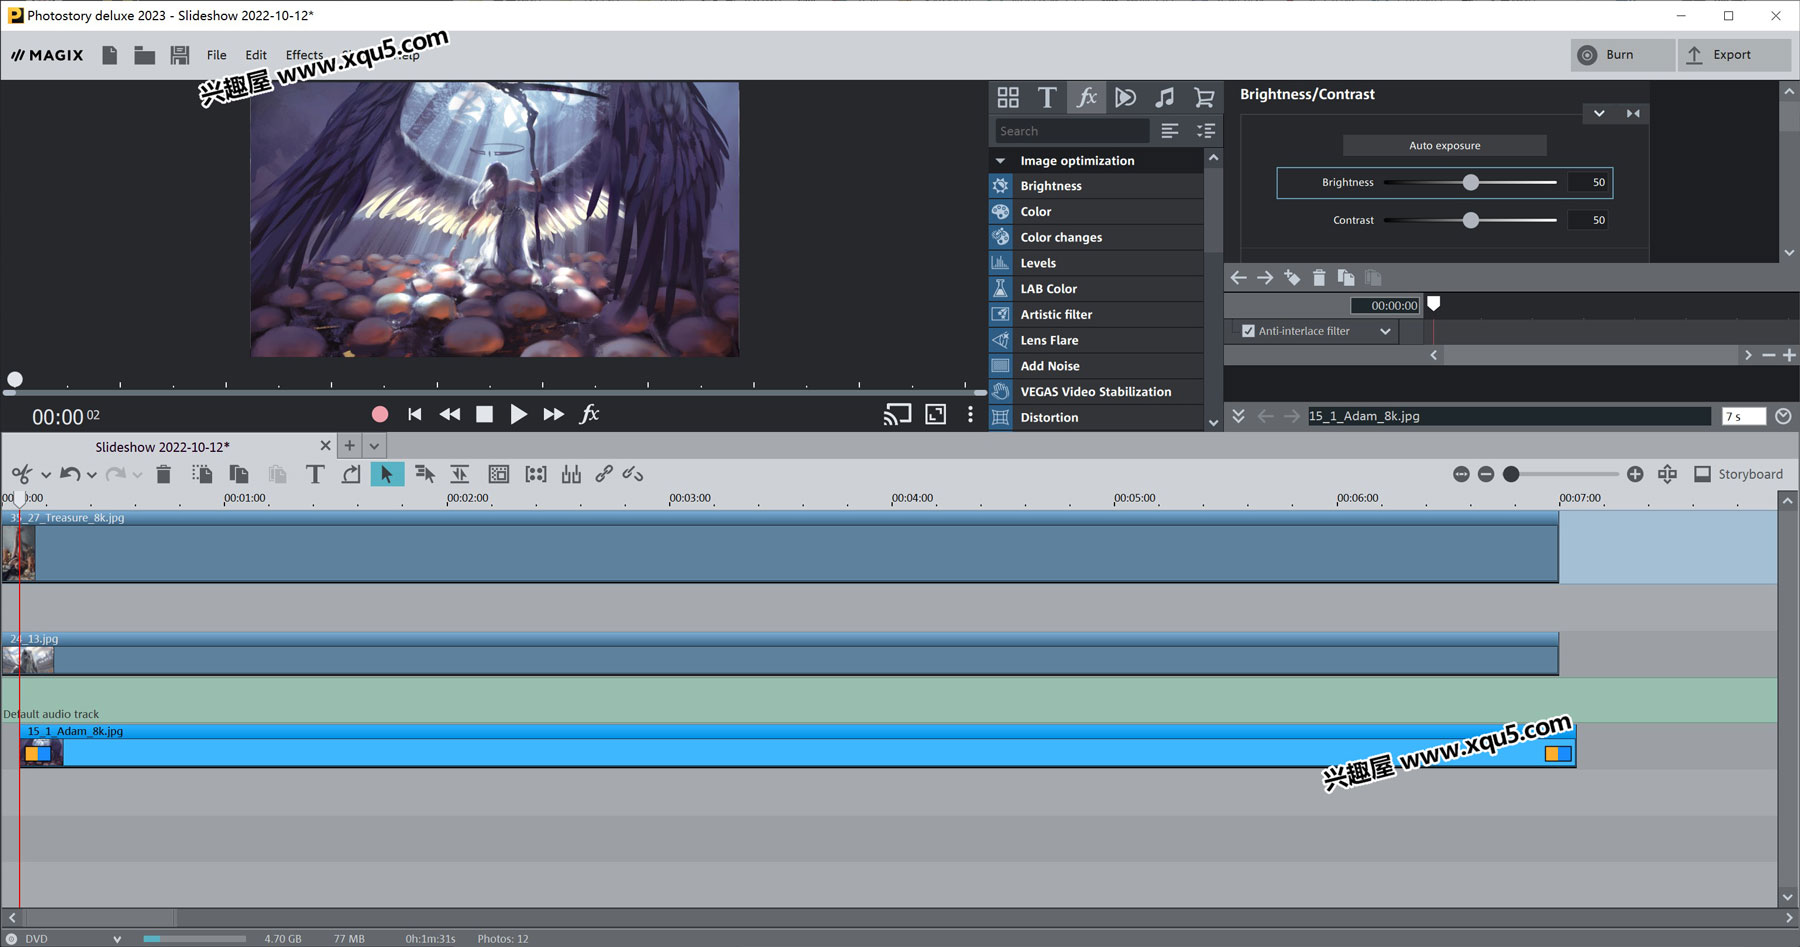
Task: Select the single object mouse mode arrow
Action: [387, 474]
